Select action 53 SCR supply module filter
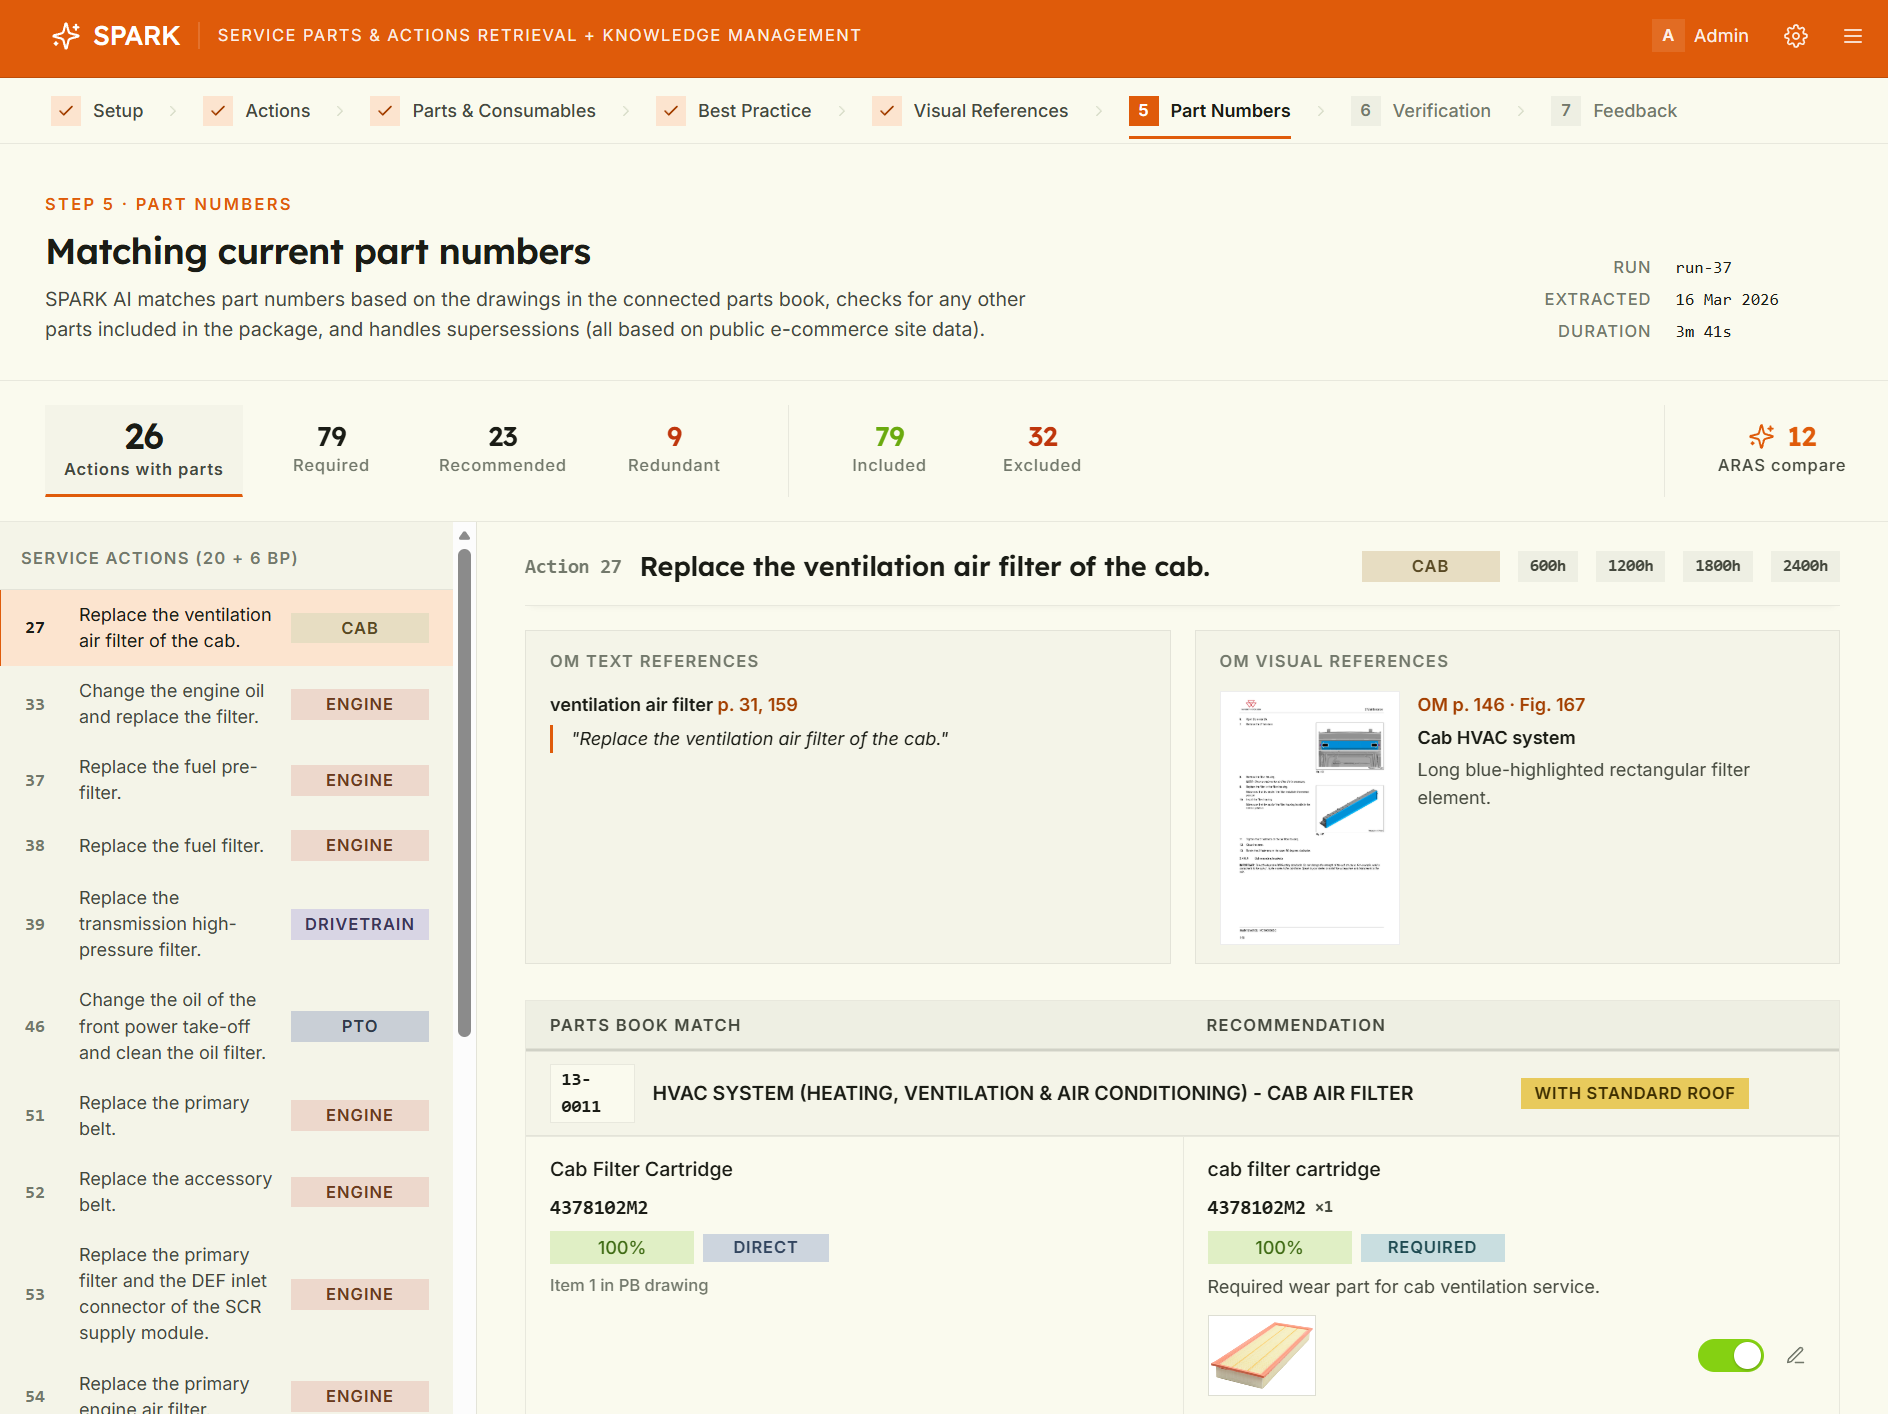Viewport: 1888px width, 1414px height. click(227, 1294)
